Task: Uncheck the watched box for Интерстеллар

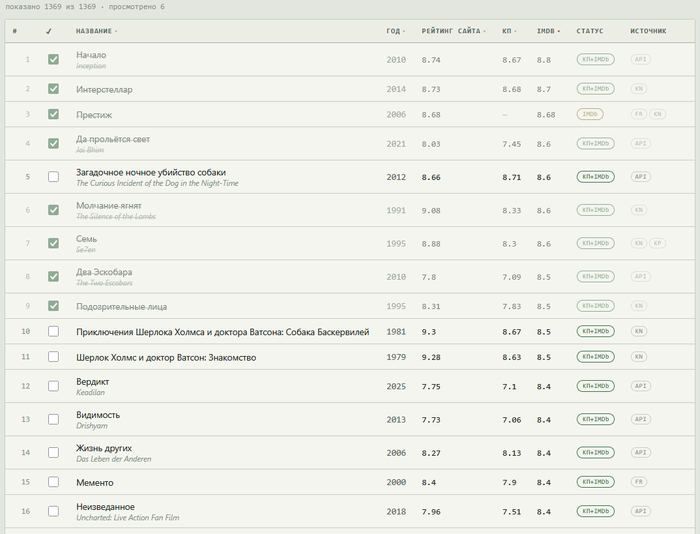Action: [53, 89]
